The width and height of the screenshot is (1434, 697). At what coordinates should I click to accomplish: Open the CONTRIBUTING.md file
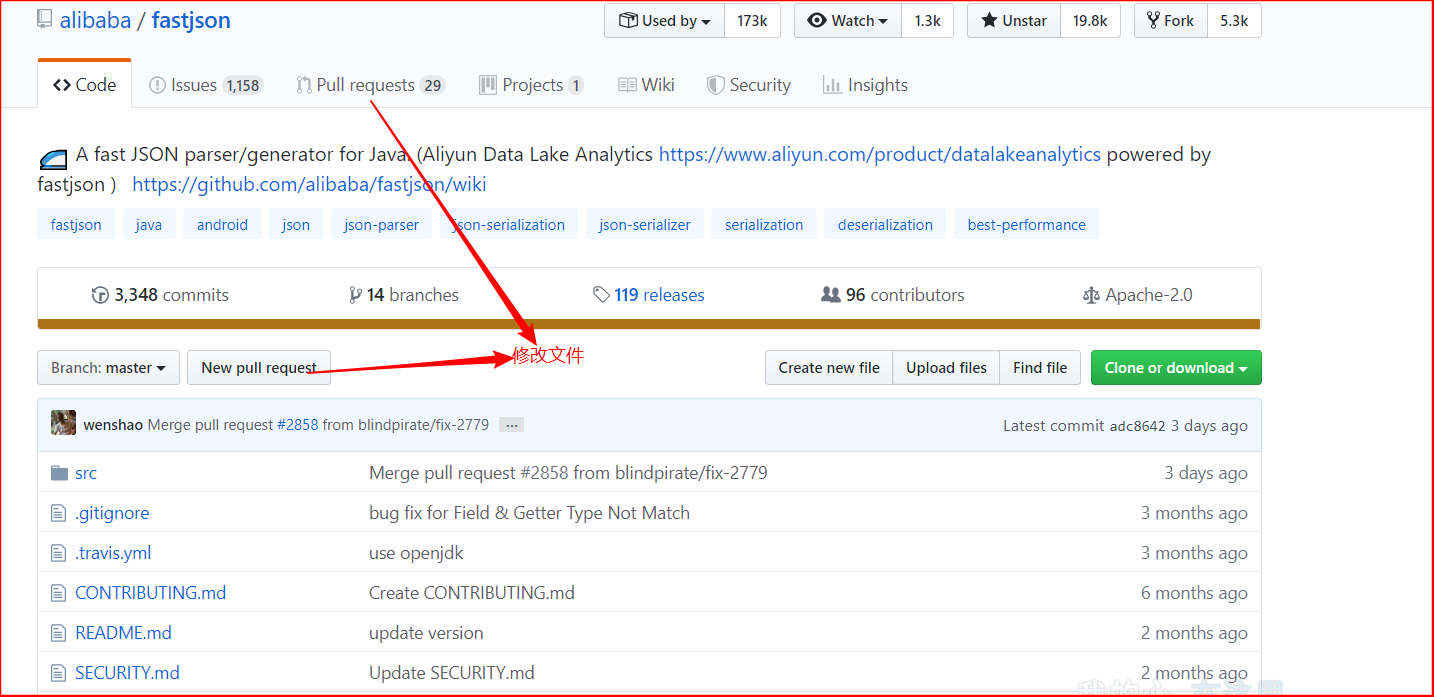tap(151, 593)
